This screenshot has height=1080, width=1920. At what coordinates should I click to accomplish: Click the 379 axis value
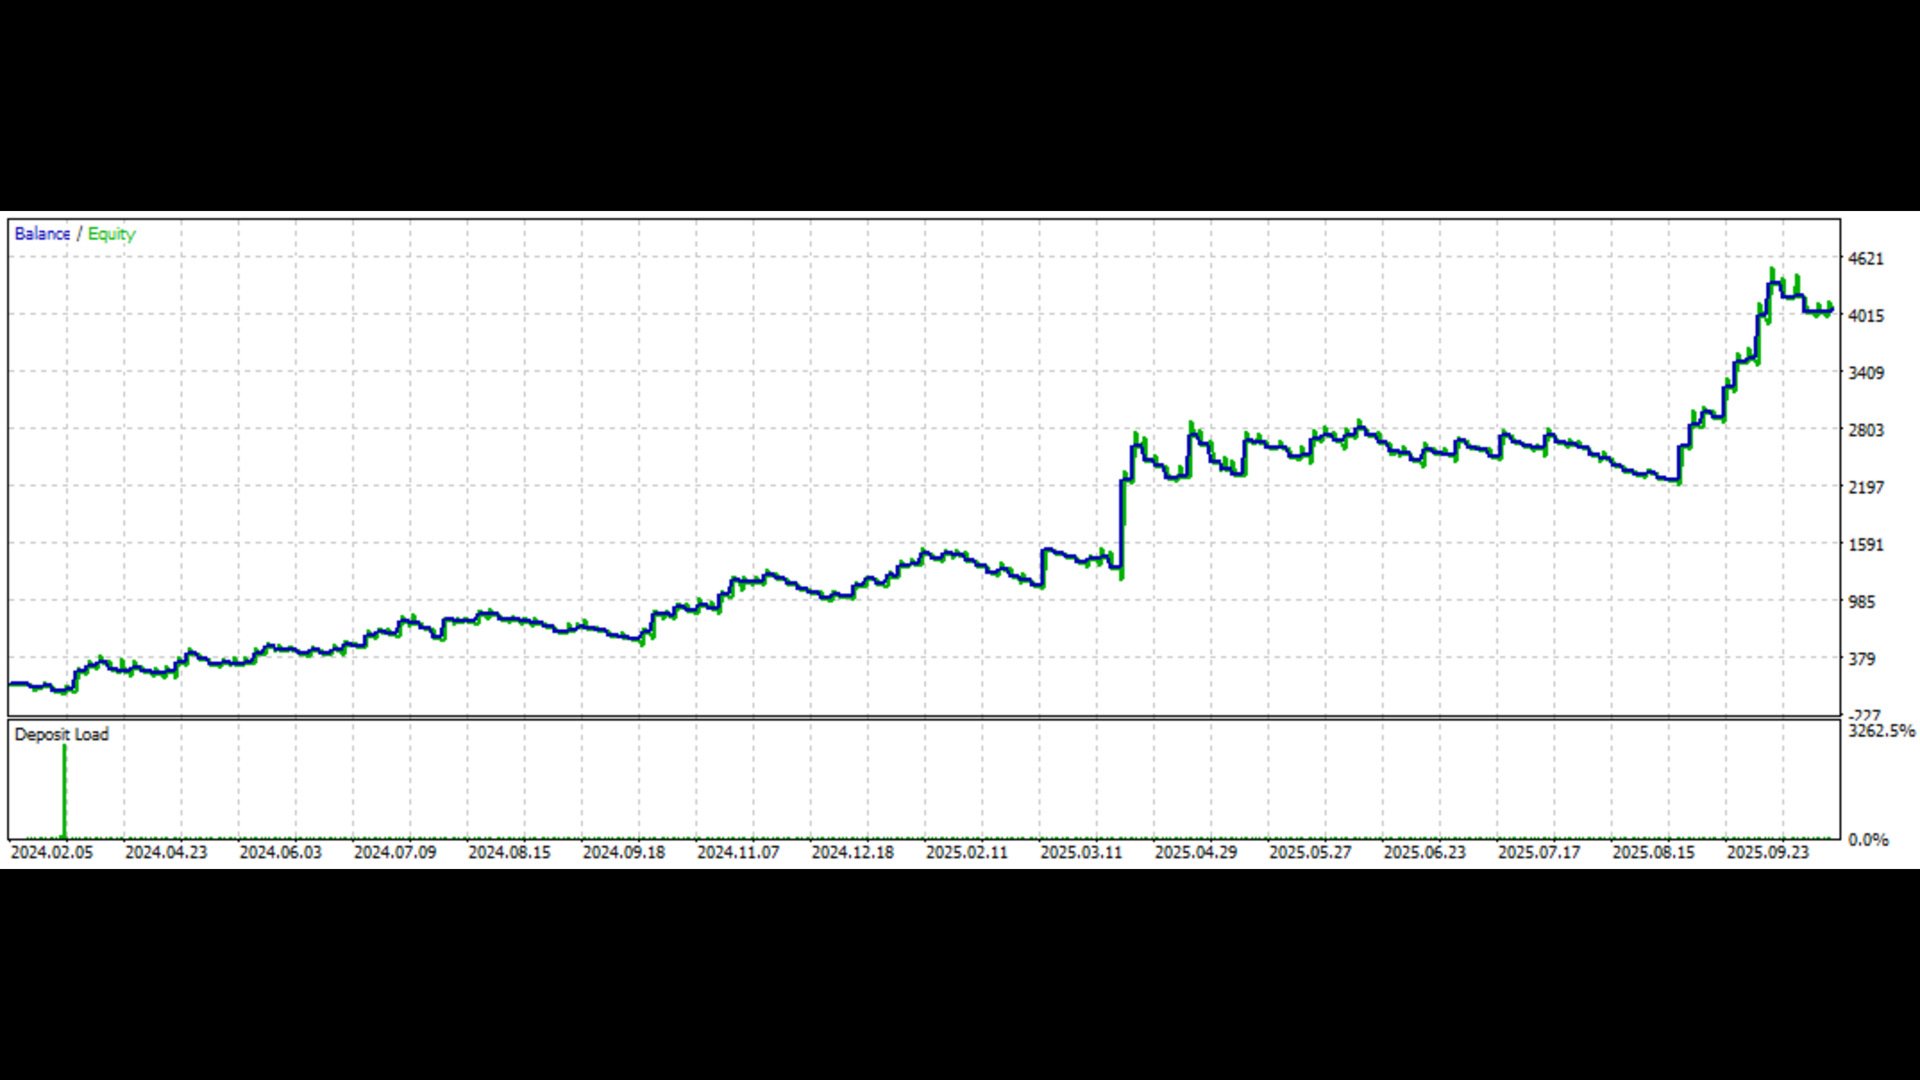pyautogui.click(x=1861, y=659)
